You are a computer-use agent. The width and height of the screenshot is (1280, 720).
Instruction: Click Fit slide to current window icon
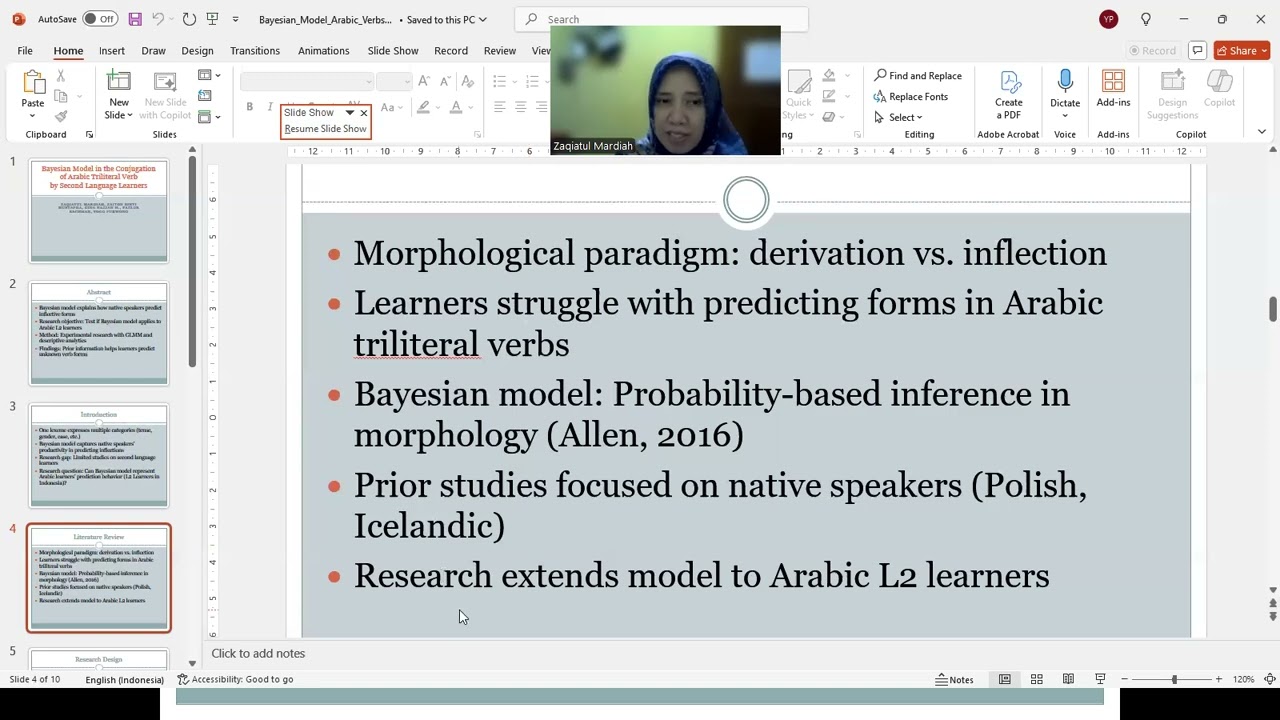coord(1270,679)
